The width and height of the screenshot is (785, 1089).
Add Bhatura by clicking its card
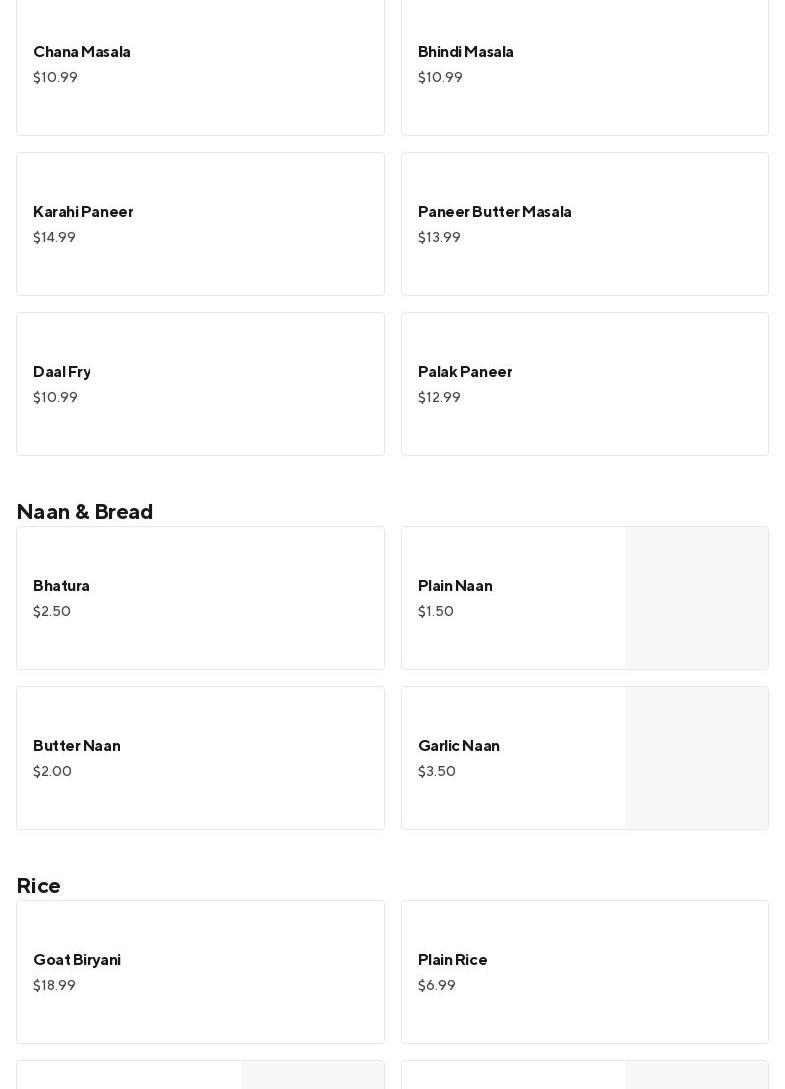click(x=200, y=598)
